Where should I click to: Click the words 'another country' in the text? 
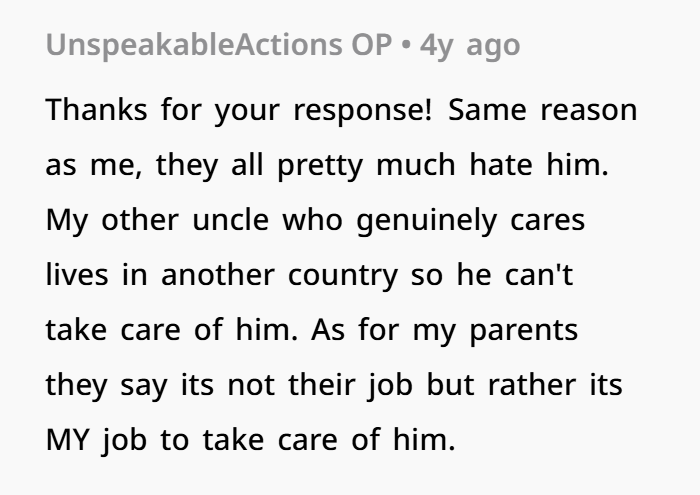pyautogui.click(x=279, y=275)
